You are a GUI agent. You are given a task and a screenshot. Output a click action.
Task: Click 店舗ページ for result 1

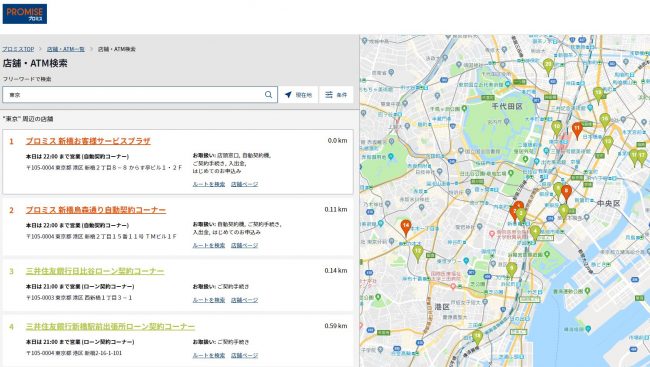[x=244, y=184]
